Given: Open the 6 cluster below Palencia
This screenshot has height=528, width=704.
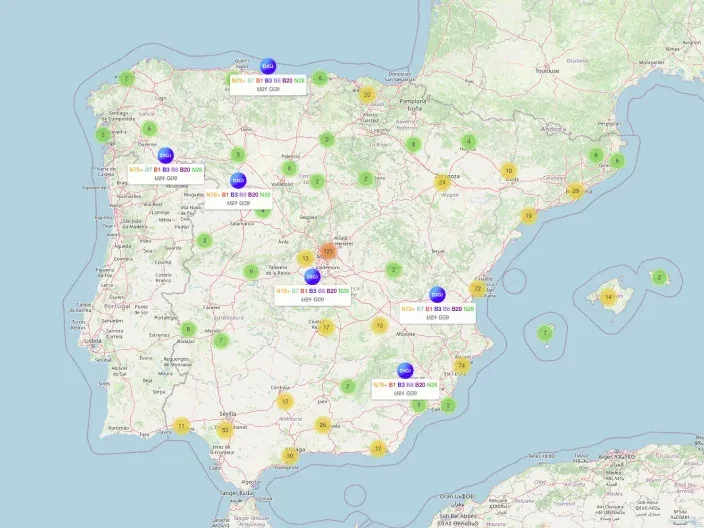Looking at the screenshot, I should click(290, 168).
